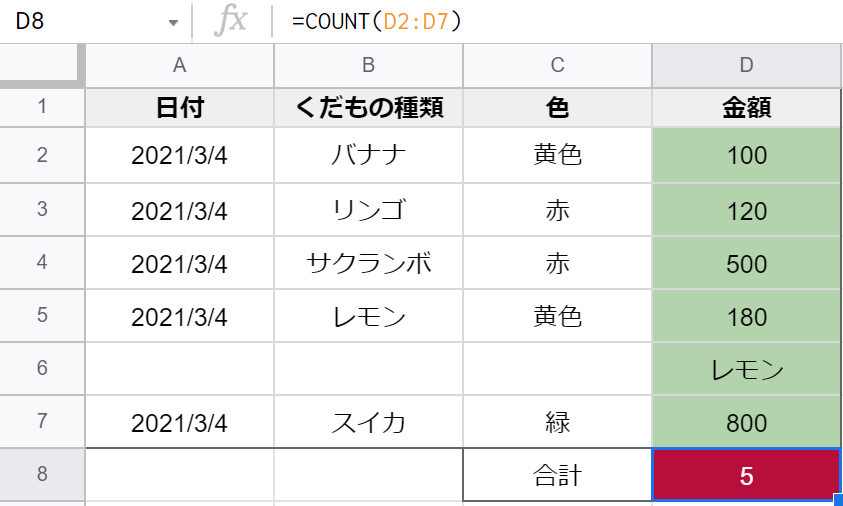This screenshot has height=506, width=843.
Task: Select column D header
Action: (x=746, y=66)
